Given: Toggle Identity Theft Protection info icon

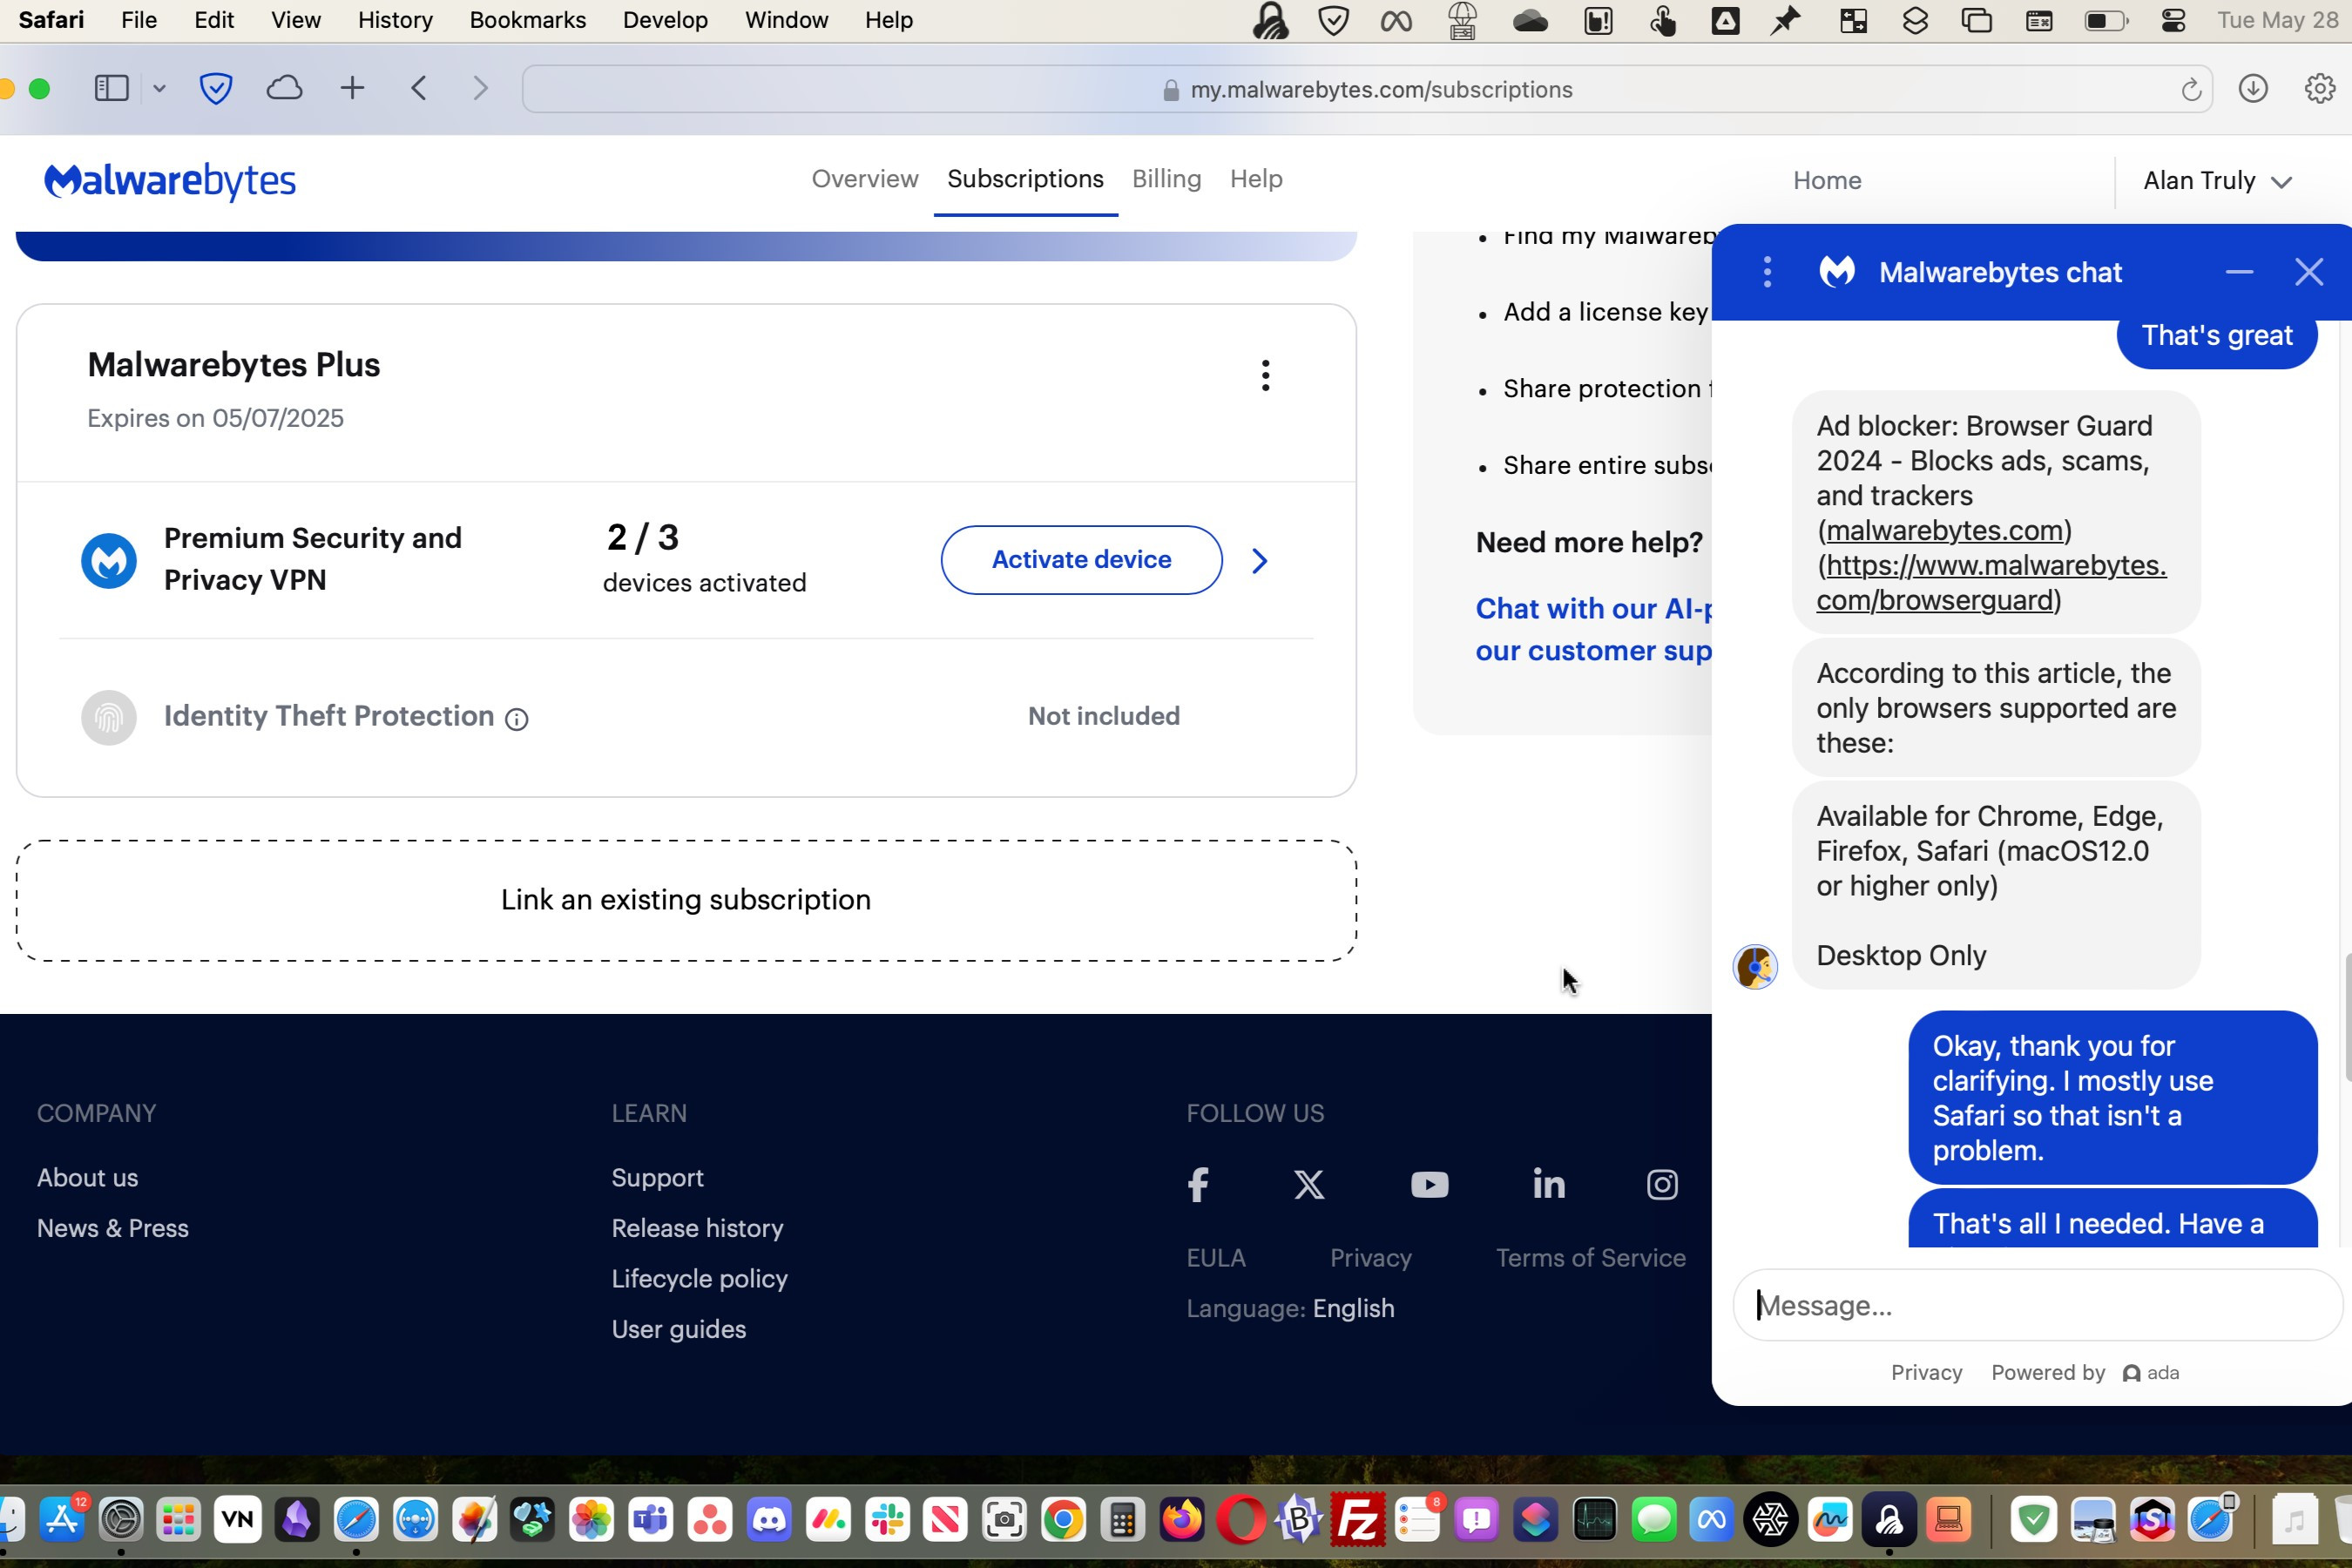Looking at the screenshot, I should click(517, 718).
